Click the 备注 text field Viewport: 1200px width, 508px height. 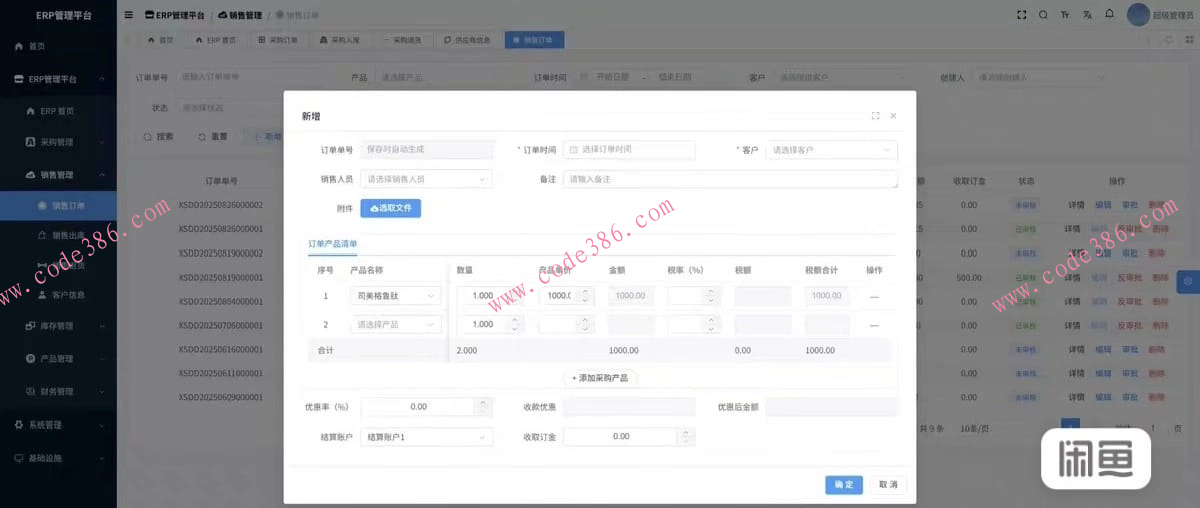(730, 179)
